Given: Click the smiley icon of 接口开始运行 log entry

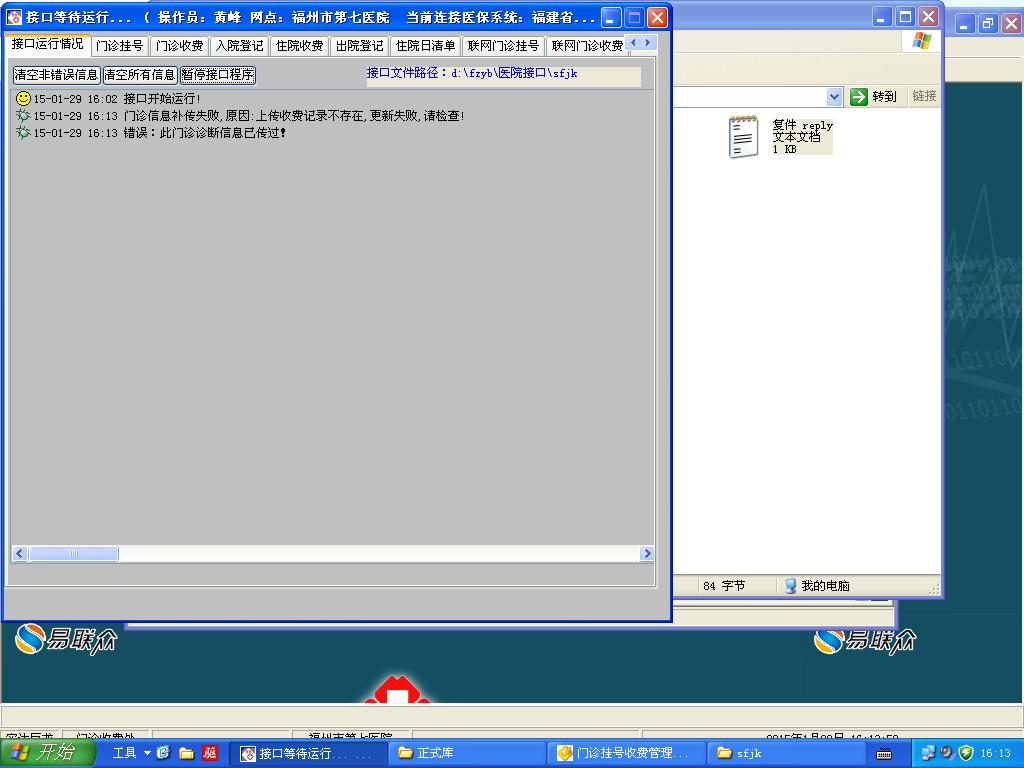Looking at the screenshot, I should [x=23, y=99].
